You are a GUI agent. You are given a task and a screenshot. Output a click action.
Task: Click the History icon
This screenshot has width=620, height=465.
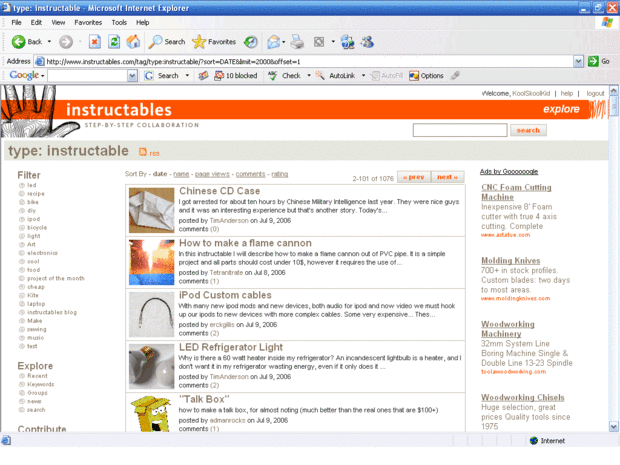(x=251, y=42)
